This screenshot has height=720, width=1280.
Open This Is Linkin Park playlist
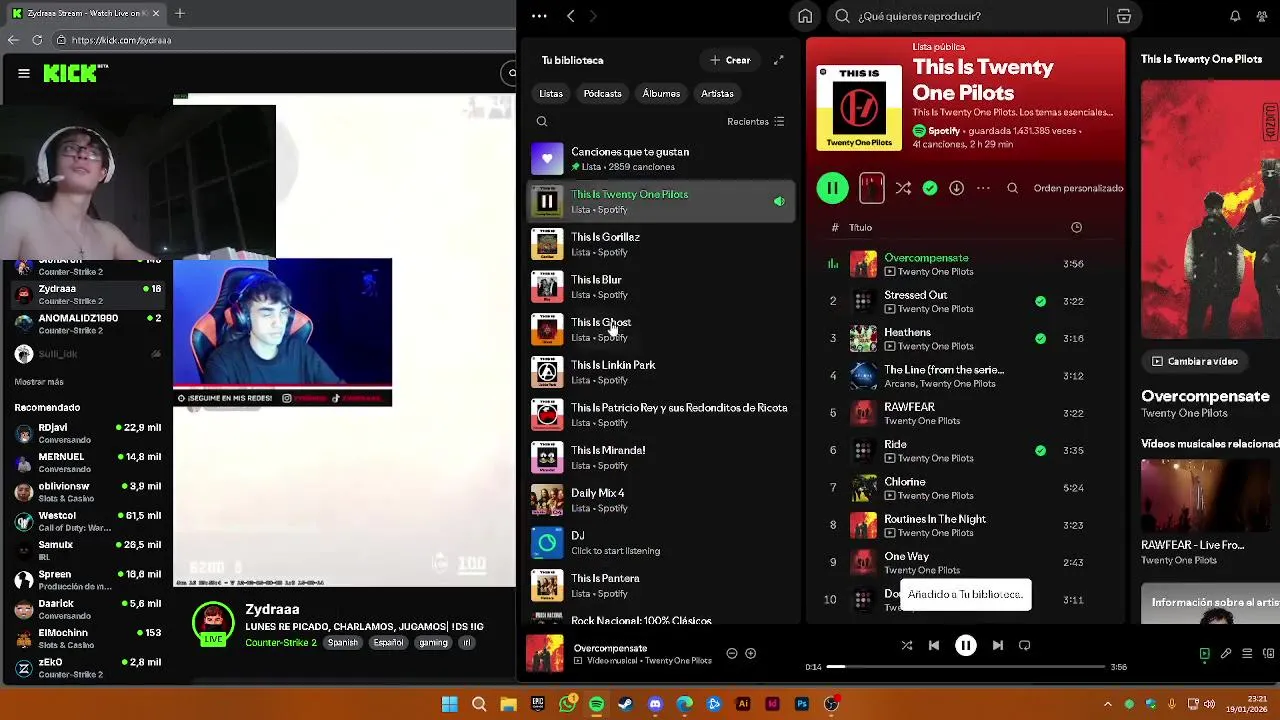coord(660,372)
